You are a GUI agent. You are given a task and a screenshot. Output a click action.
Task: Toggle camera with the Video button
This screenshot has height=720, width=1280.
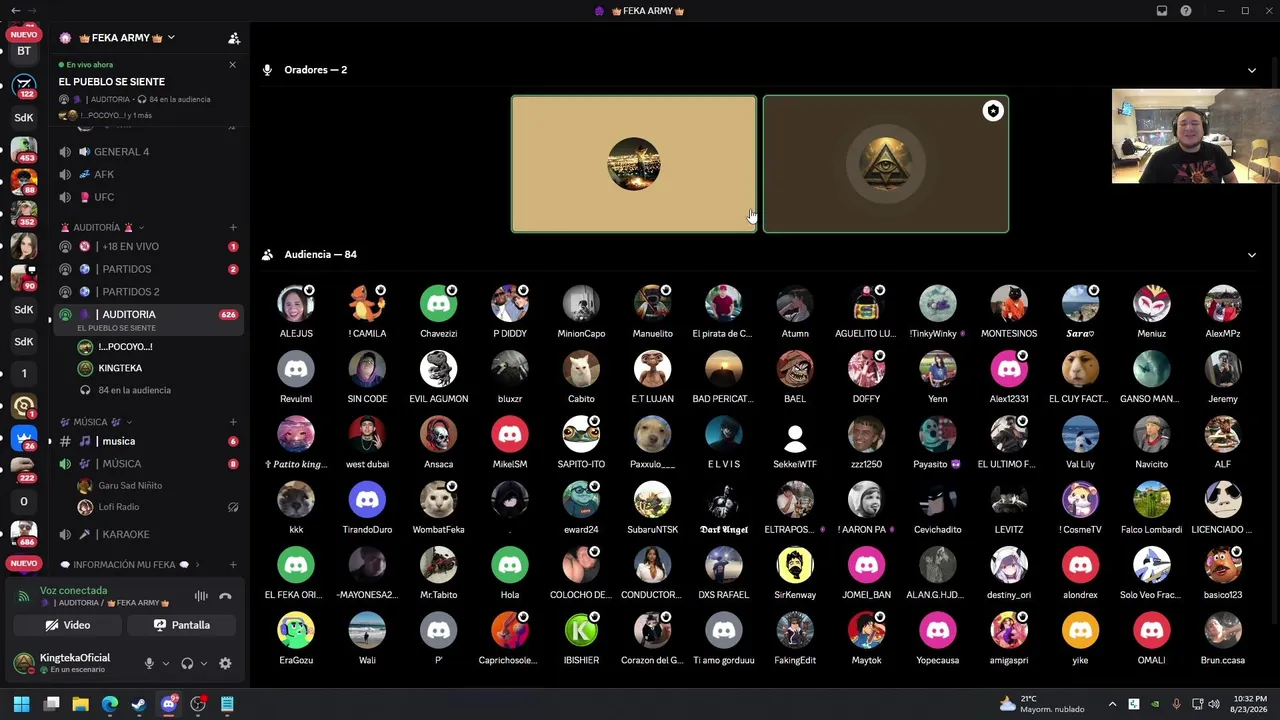pos(68,625)
